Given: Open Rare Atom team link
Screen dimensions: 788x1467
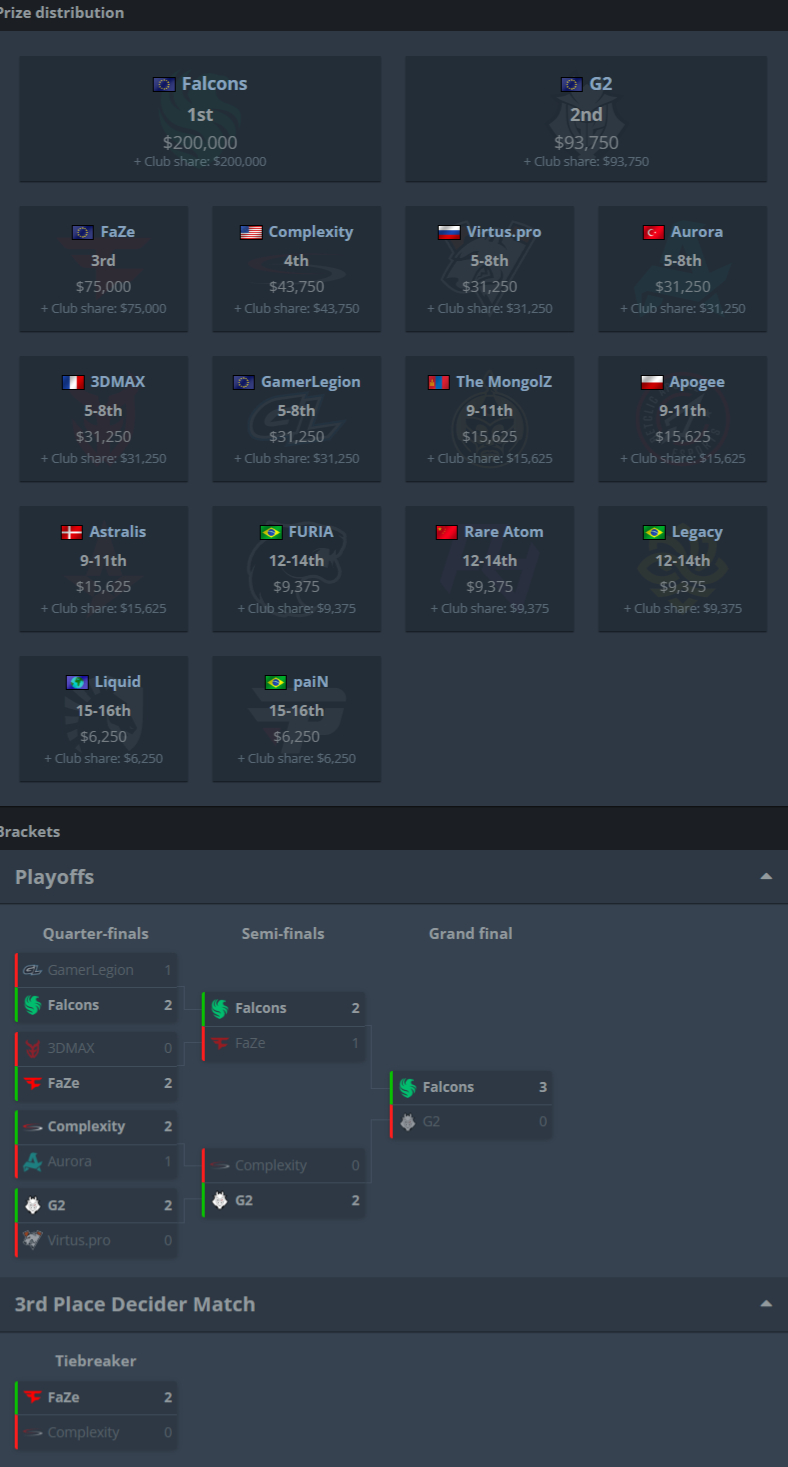Looking at the screenshot, I should tap(504, 532).
